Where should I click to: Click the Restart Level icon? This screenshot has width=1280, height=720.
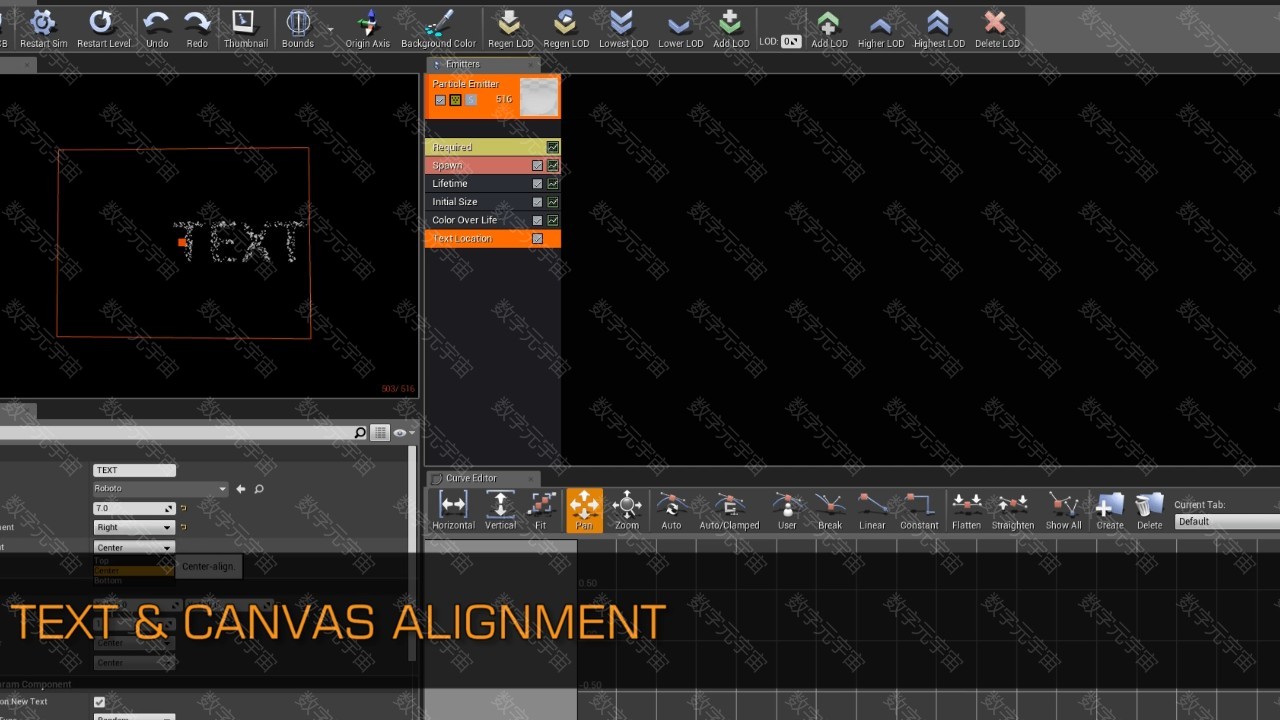coord(103,28)
